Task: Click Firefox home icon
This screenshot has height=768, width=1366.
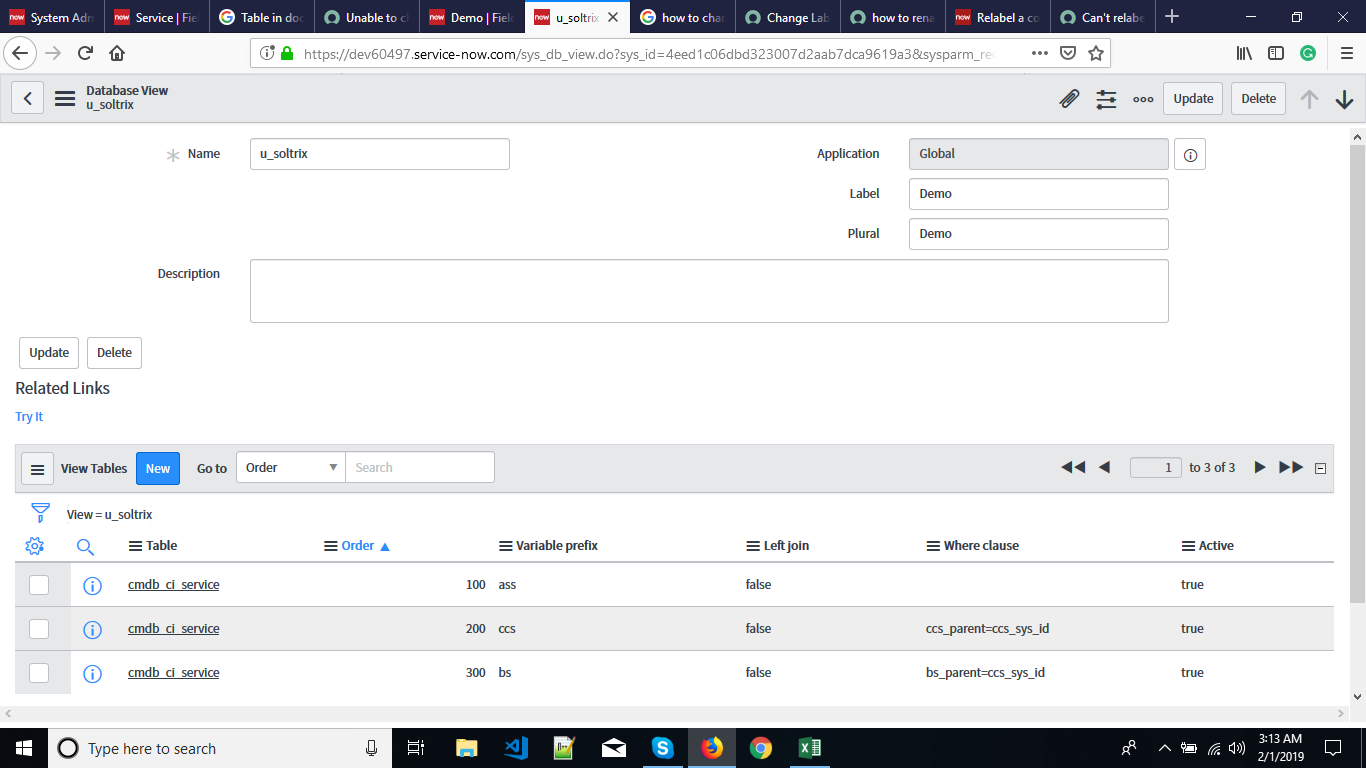Action: (x=117, y=53)
